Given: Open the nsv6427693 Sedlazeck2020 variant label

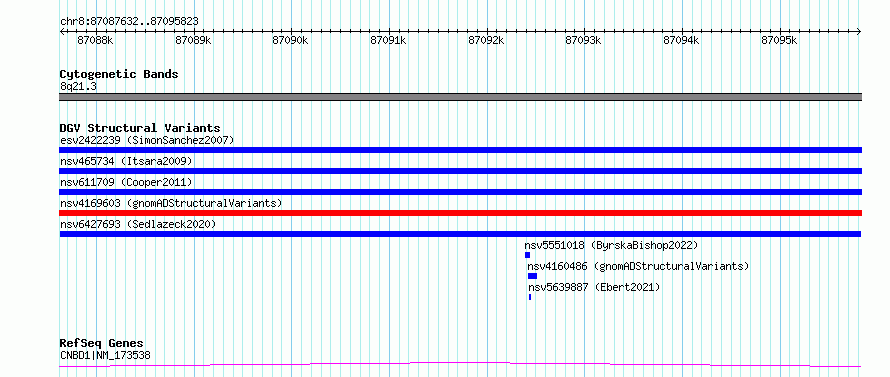Looking at the screenshot, I should tap(138, 224).
